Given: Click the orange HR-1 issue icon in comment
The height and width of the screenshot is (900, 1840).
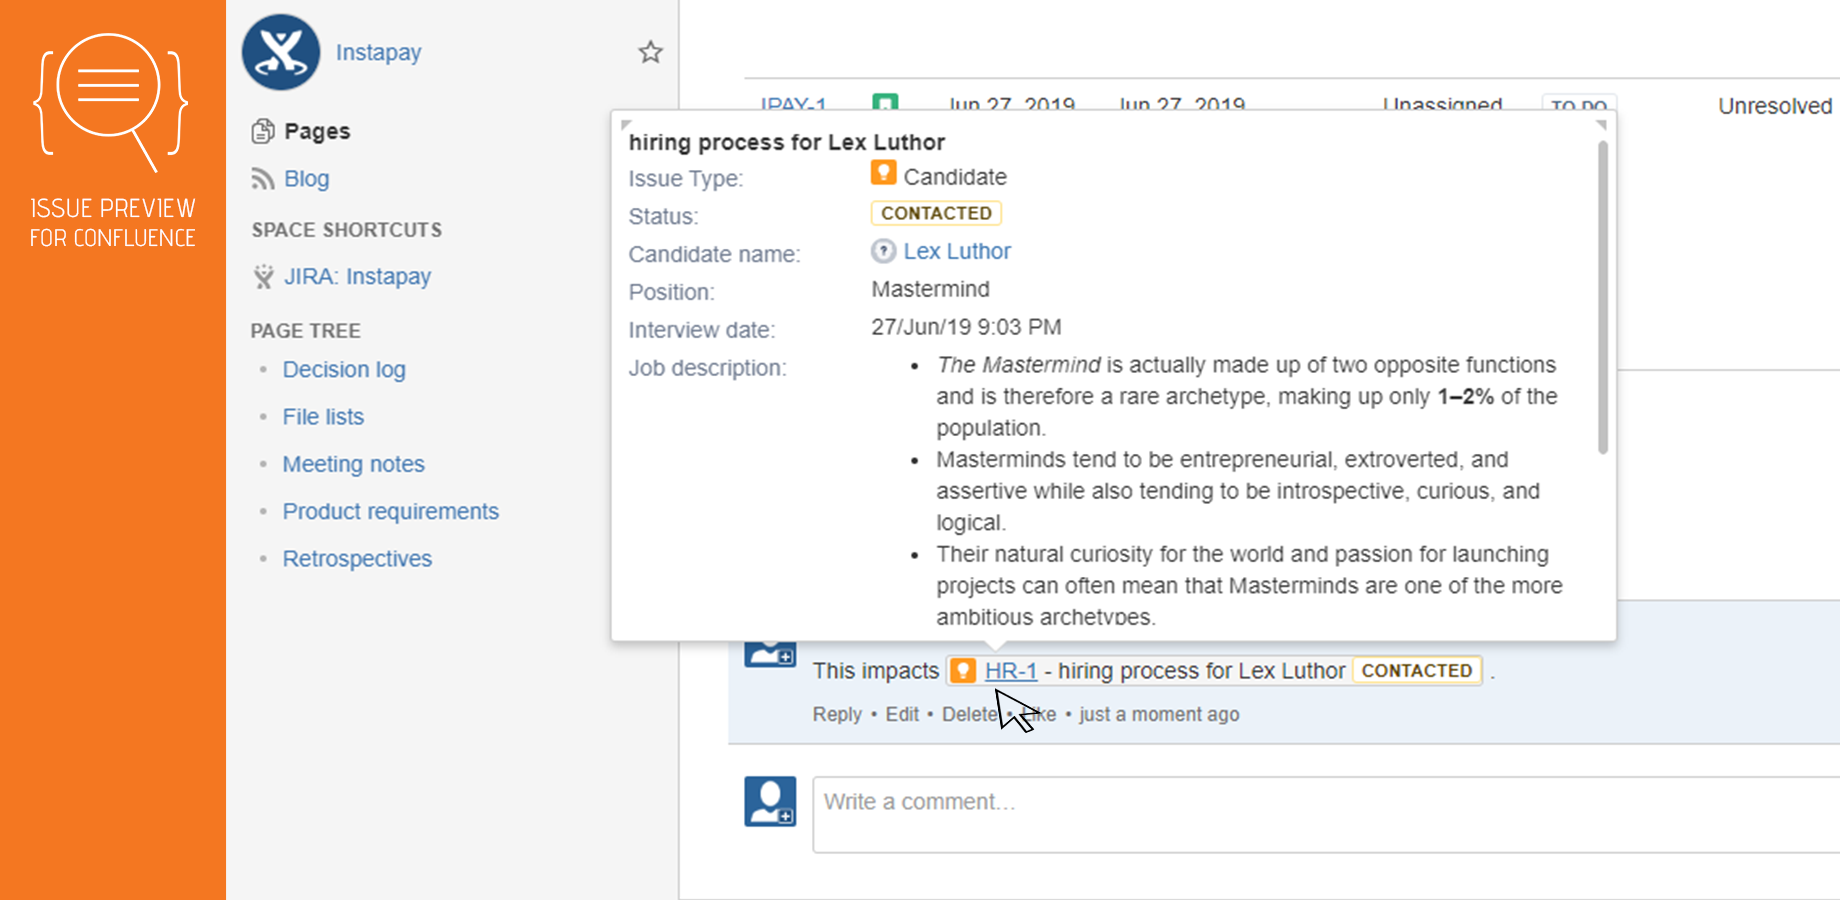Looking at the screenshot, I should (963, 670).
